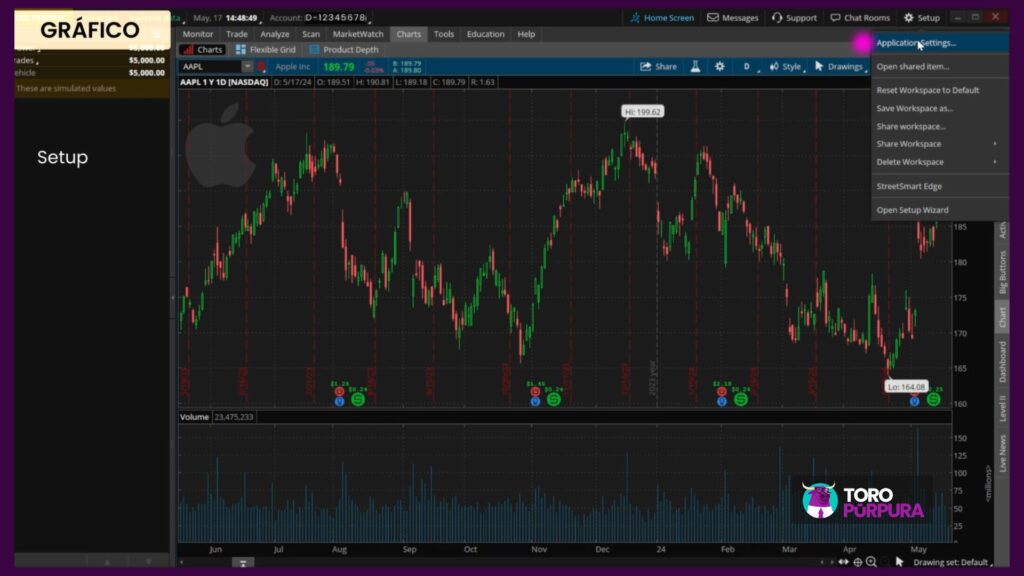Click the August green earnings S marker
This screenshot has height=576, width=1024.
pyautogui.click(x=358, y=399)
